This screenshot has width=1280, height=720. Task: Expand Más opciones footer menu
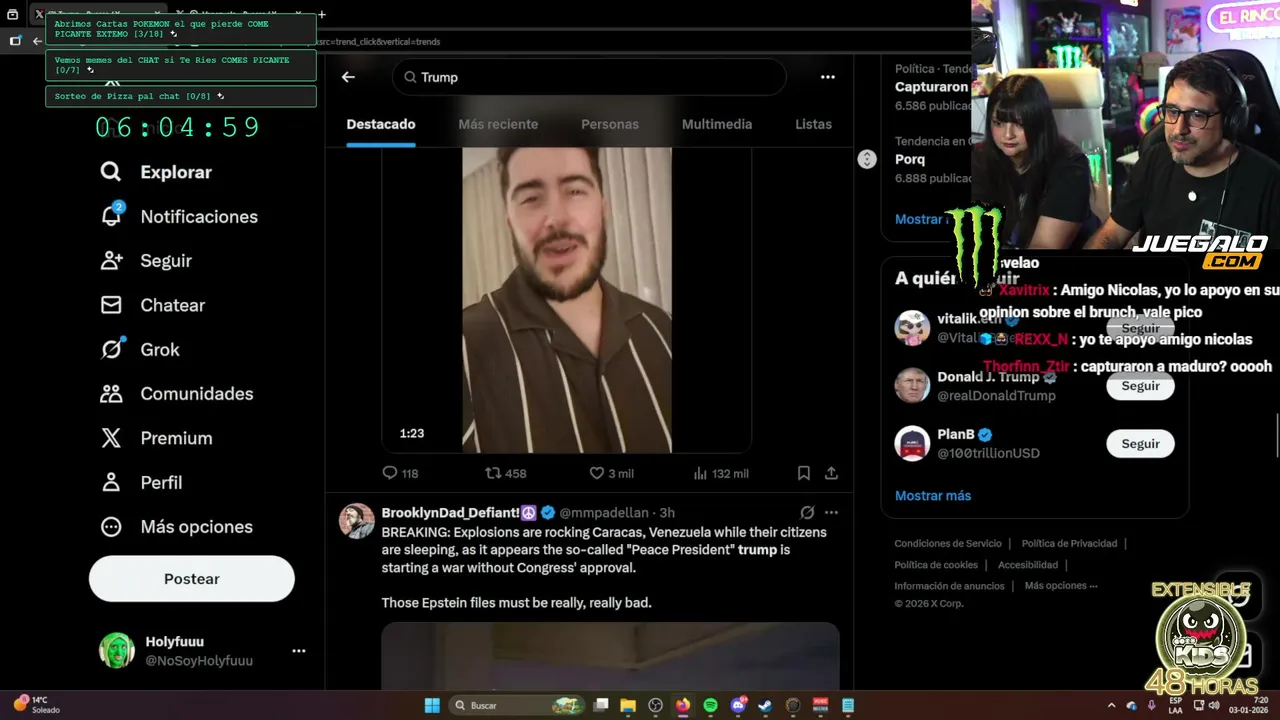[x=1061, y=586]
